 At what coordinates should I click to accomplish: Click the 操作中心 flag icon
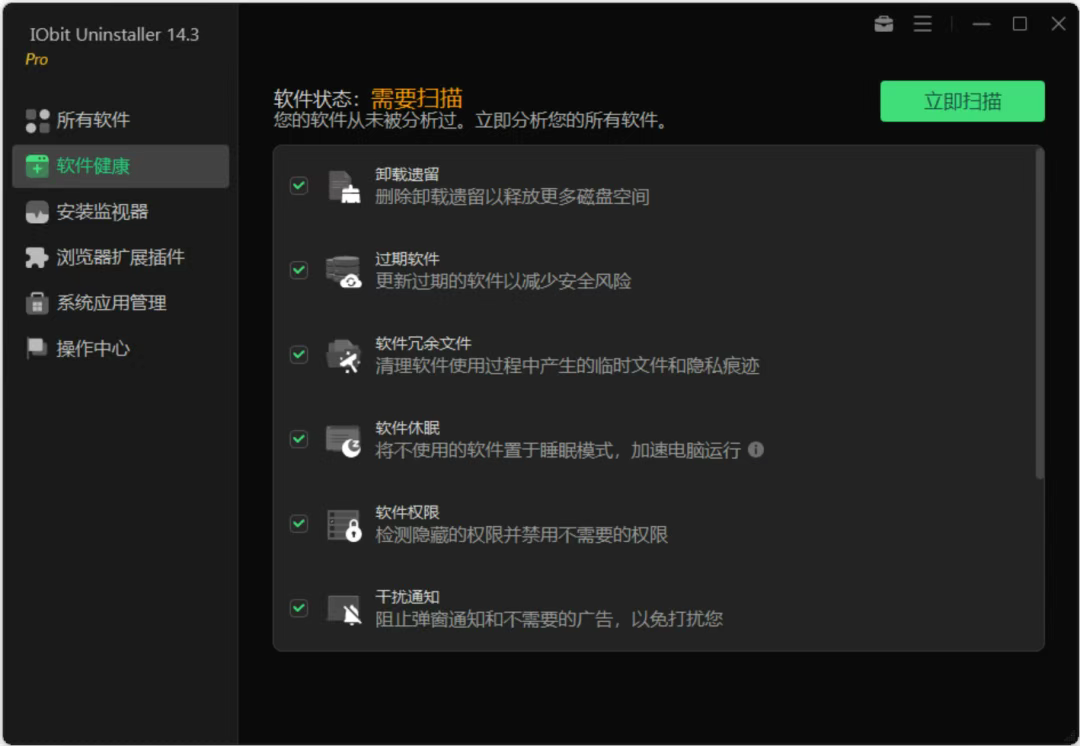37,349
